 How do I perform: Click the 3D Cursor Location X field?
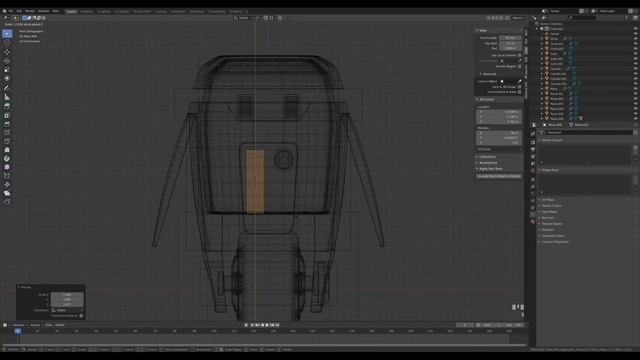click(x=499, y=111)
